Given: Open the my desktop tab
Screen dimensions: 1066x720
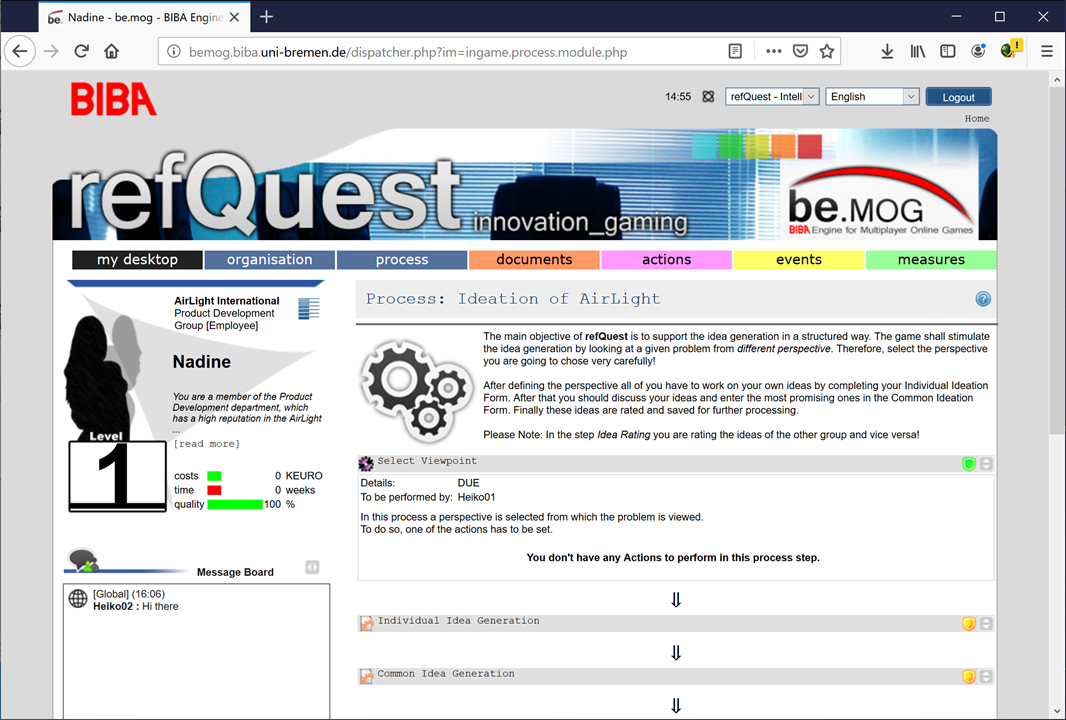Looking at the screenshot, I should 137,260.
